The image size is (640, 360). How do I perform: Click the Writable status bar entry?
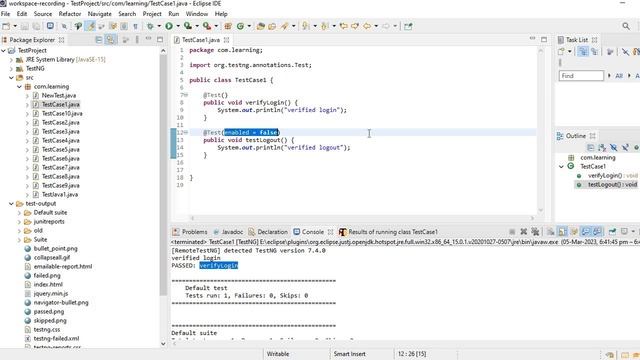tap(278, 354)
